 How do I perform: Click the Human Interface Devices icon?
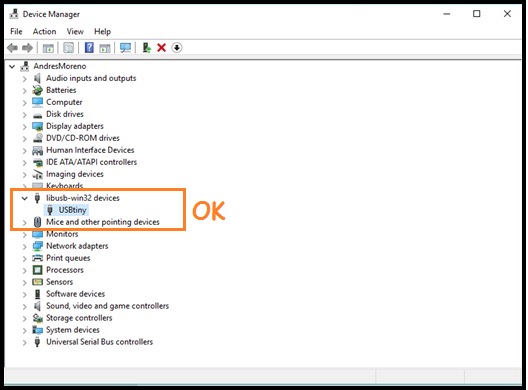click(x=37, y=150)
